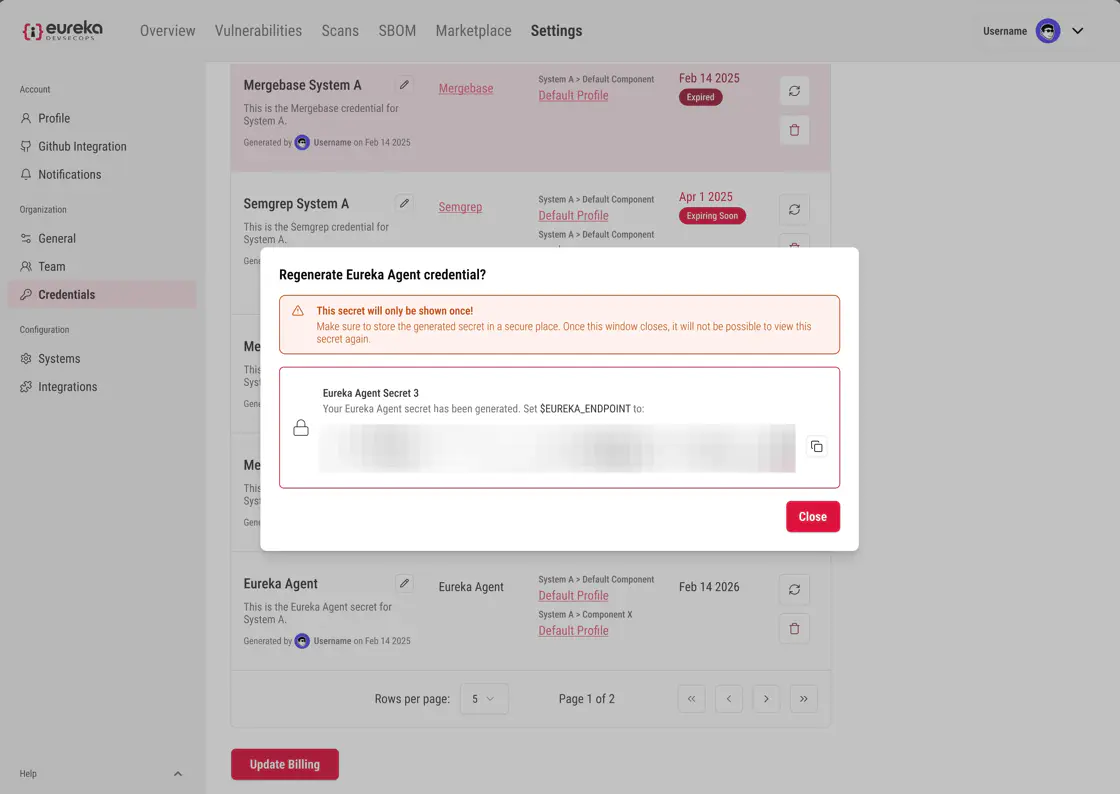Delete the Mergebase System A credential
This screenshot has height=794, width=1120.
coord(794,130)
